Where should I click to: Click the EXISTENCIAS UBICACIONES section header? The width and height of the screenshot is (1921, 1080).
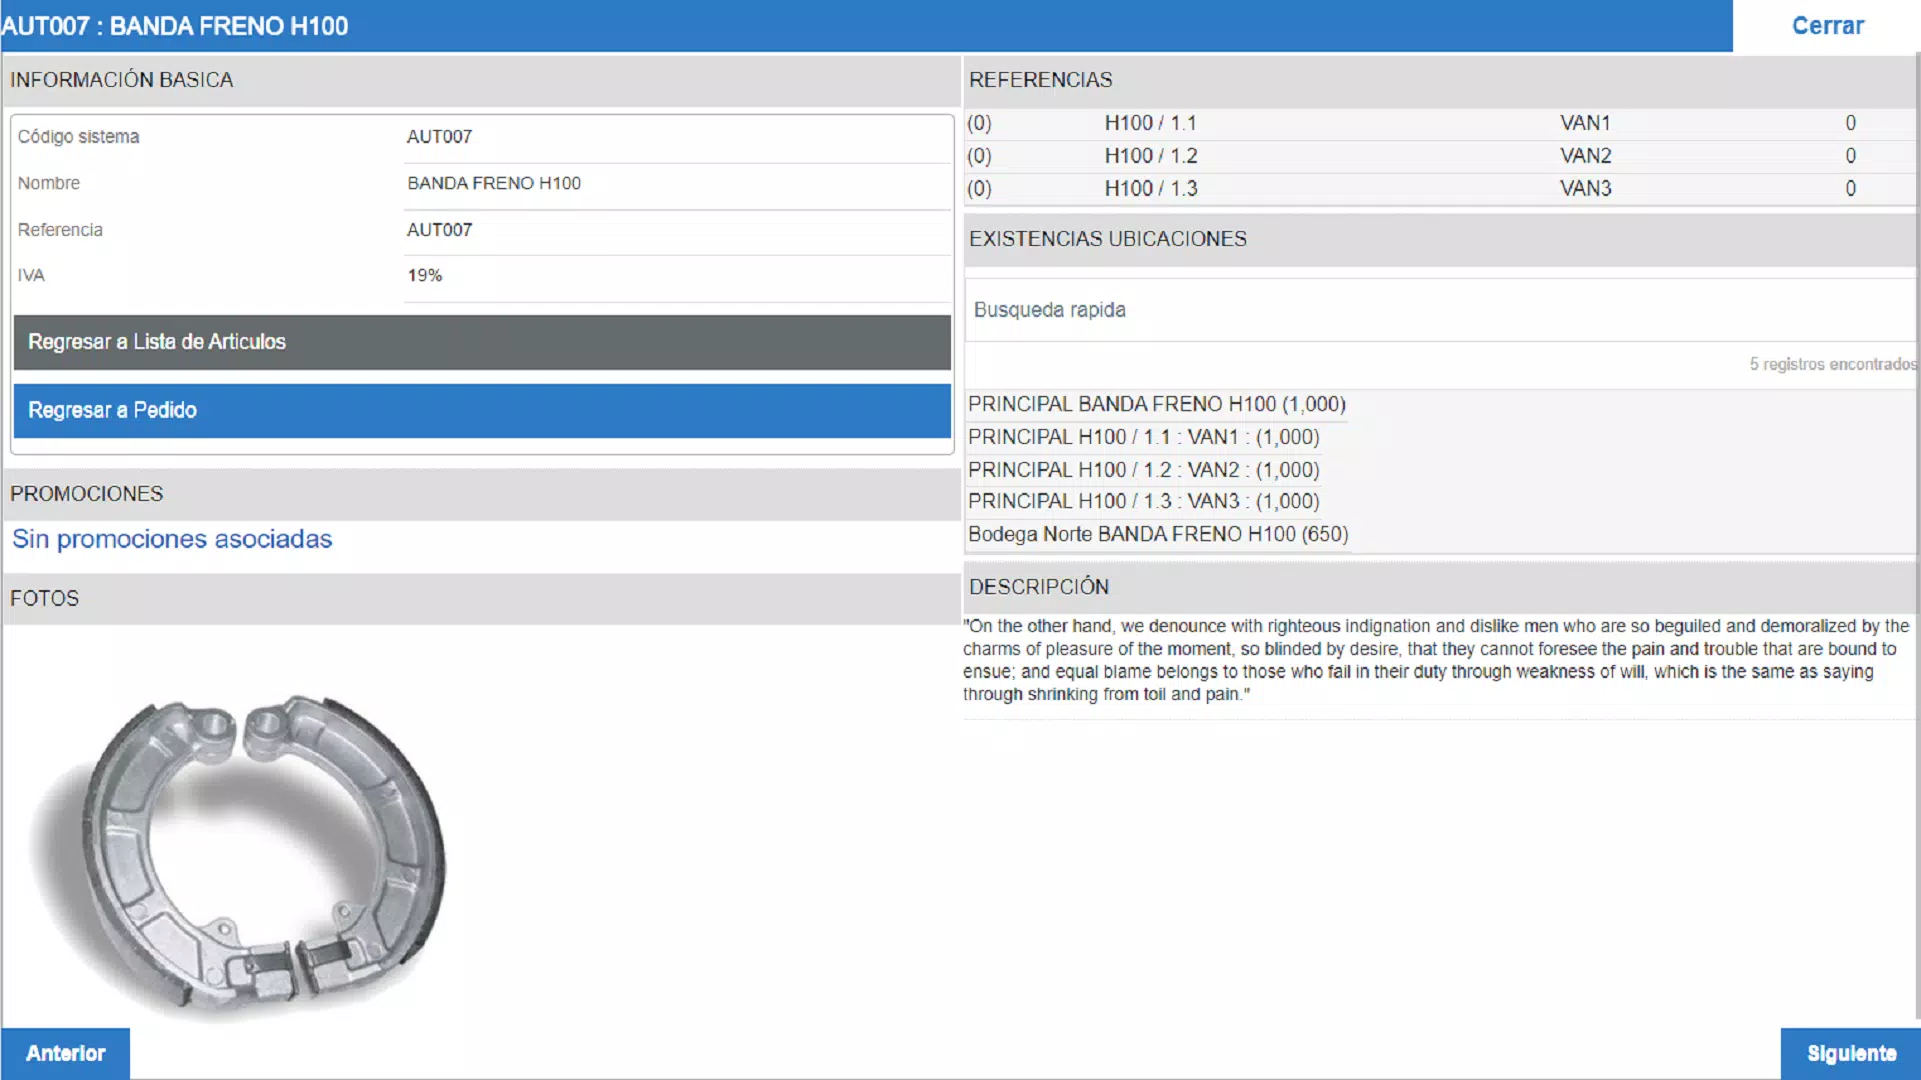pos(1440,239)
